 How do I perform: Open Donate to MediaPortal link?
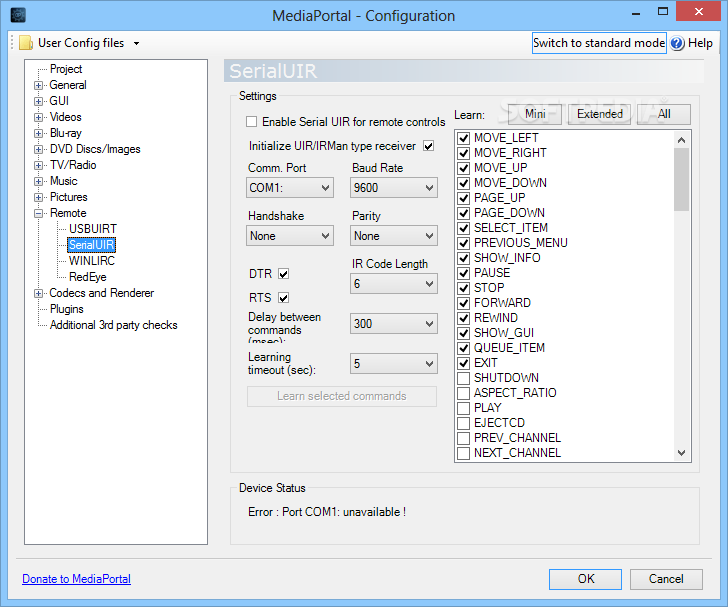coord(77,579)
